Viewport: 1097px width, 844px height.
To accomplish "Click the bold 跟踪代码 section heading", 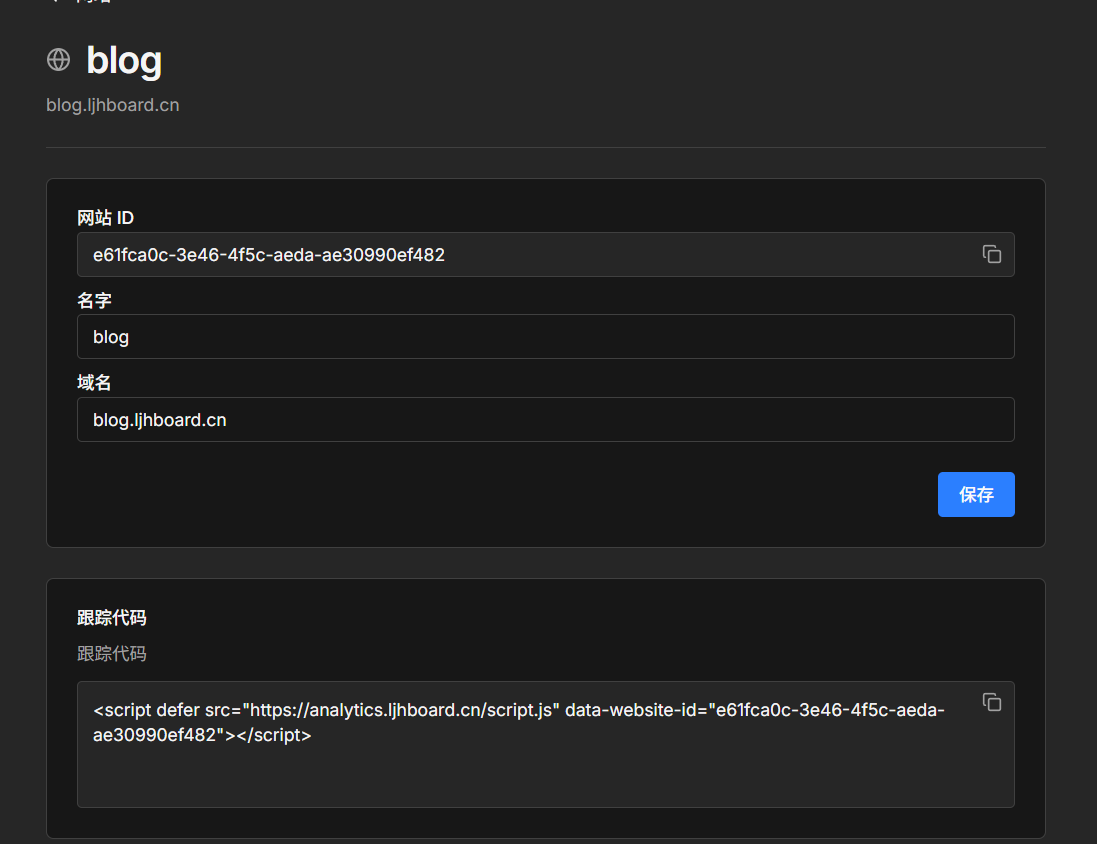I will [112, 618].
